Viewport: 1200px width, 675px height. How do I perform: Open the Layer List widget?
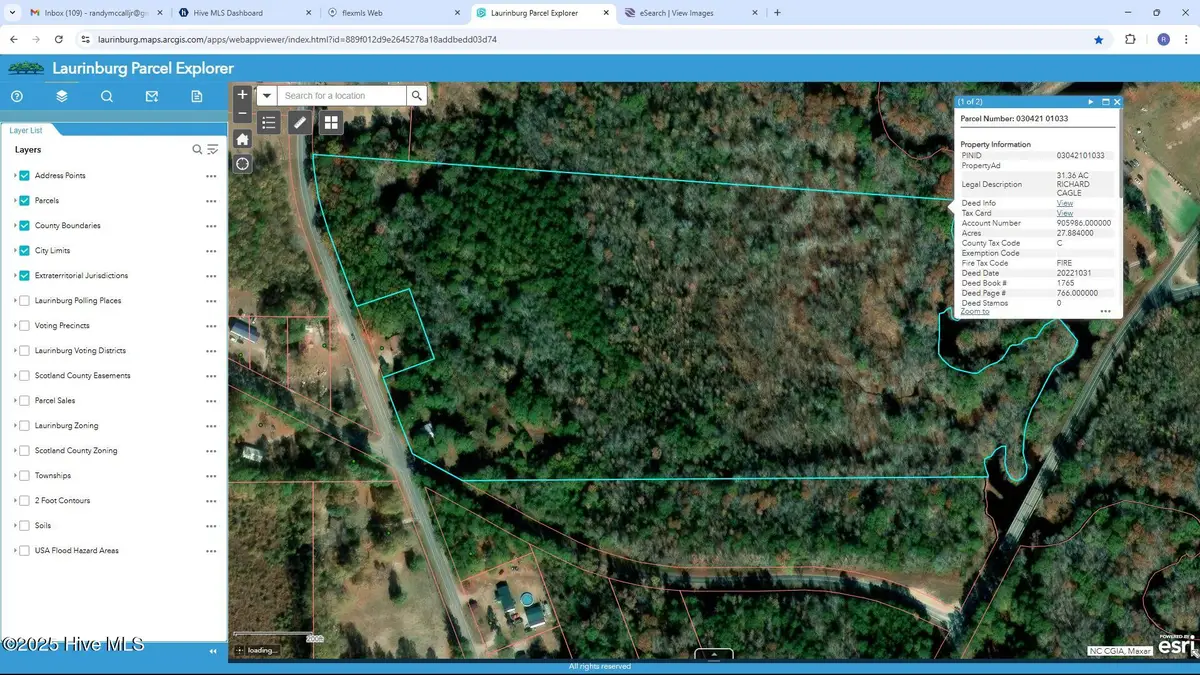click(62, 96)
